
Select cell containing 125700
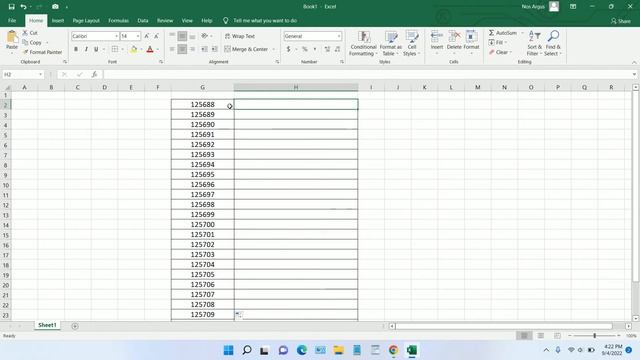point(202,224)
